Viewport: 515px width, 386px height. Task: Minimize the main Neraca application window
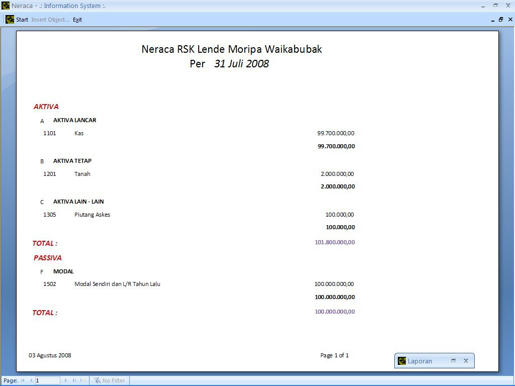pos(483,6)
